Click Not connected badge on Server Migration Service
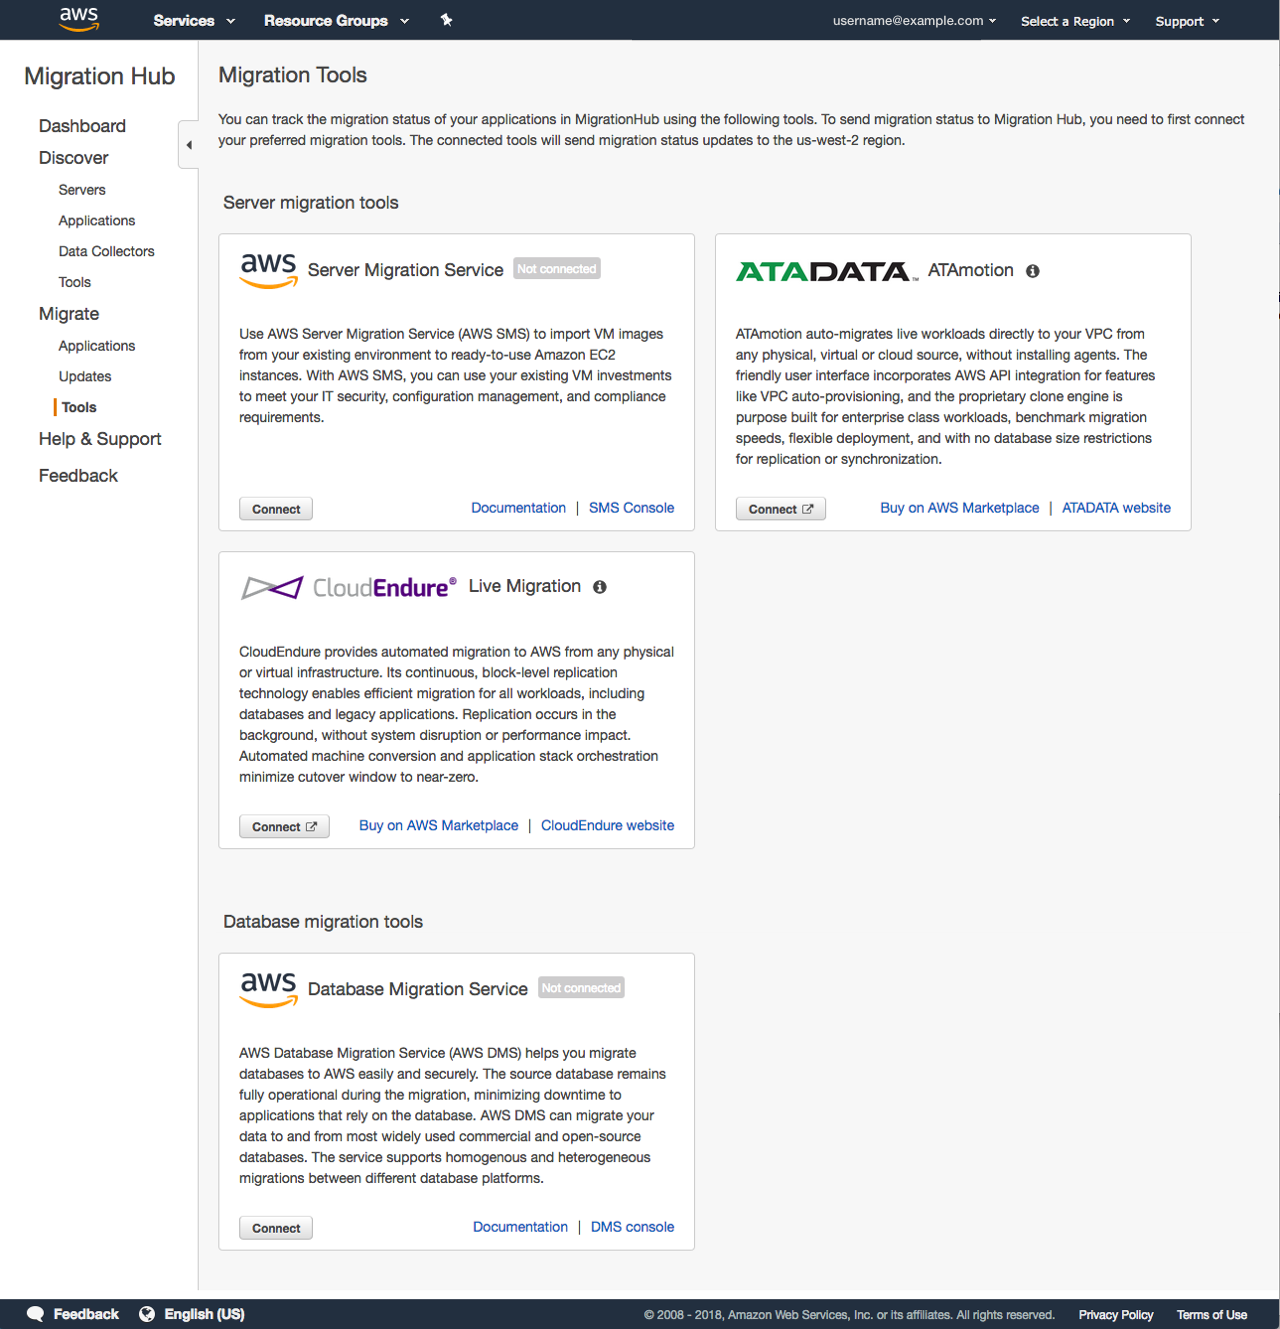Image resolution: width=1280 pixels, height=1329 pixels. (557, 269)
